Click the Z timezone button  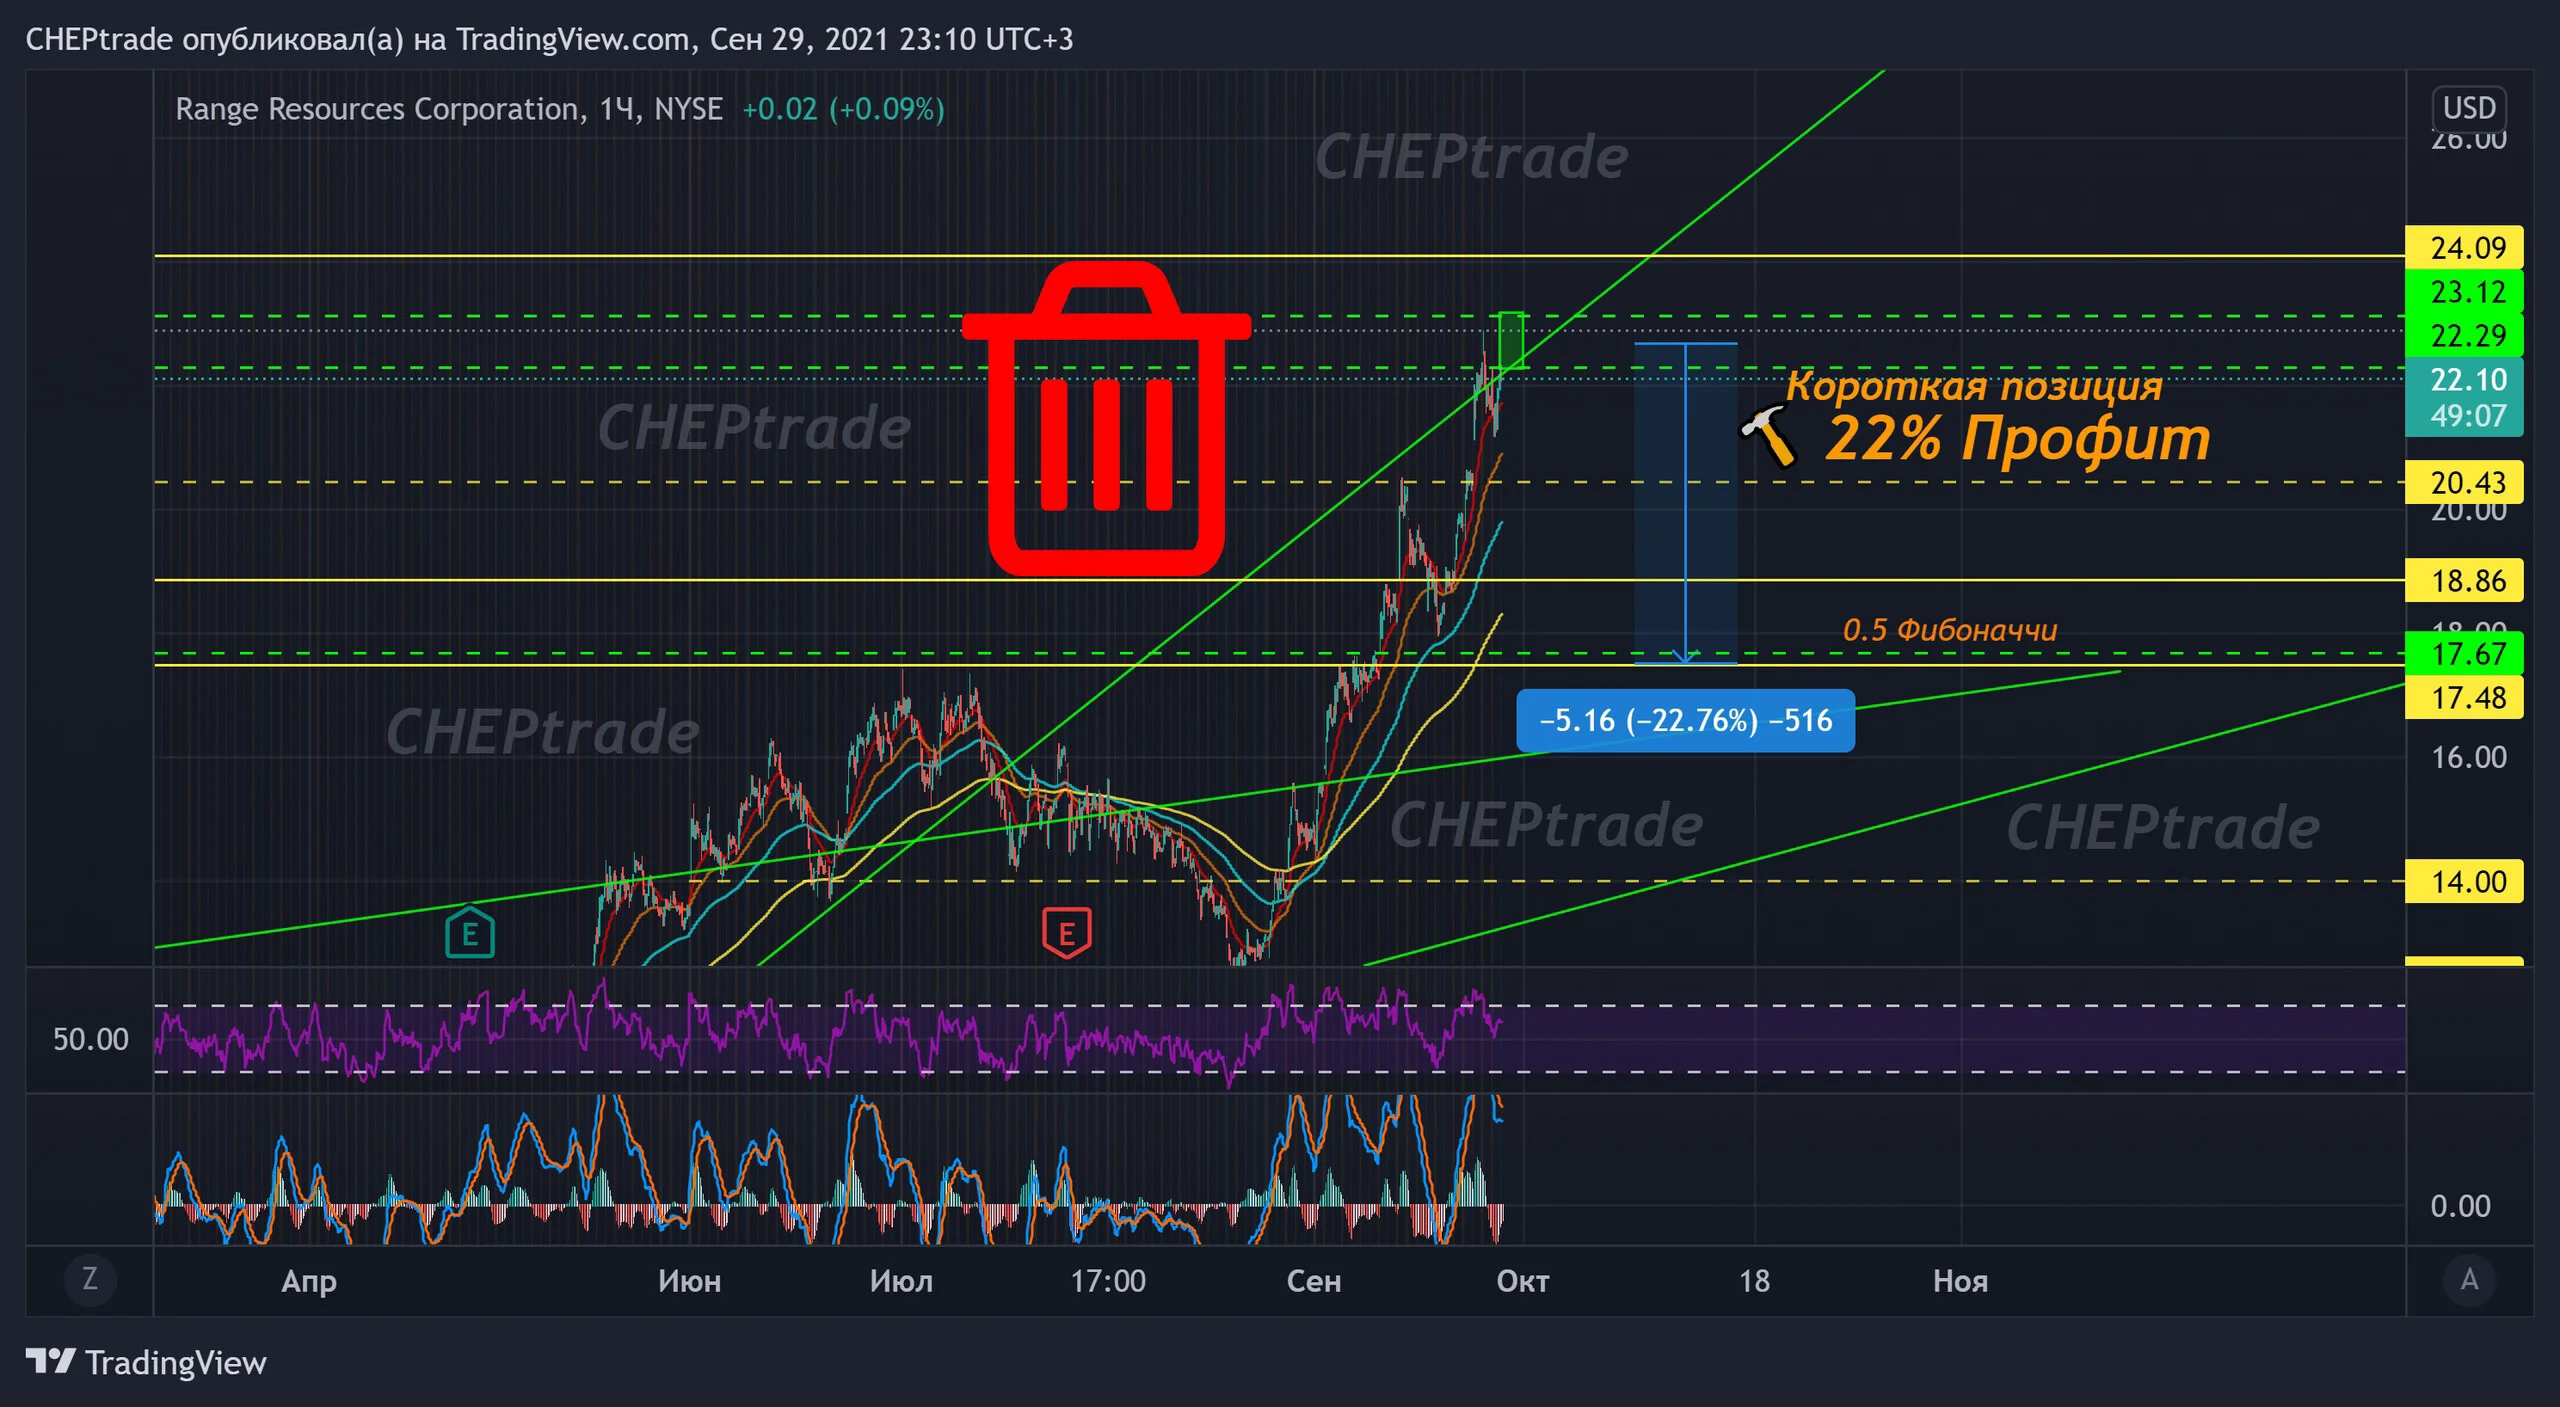point(90,1279)
